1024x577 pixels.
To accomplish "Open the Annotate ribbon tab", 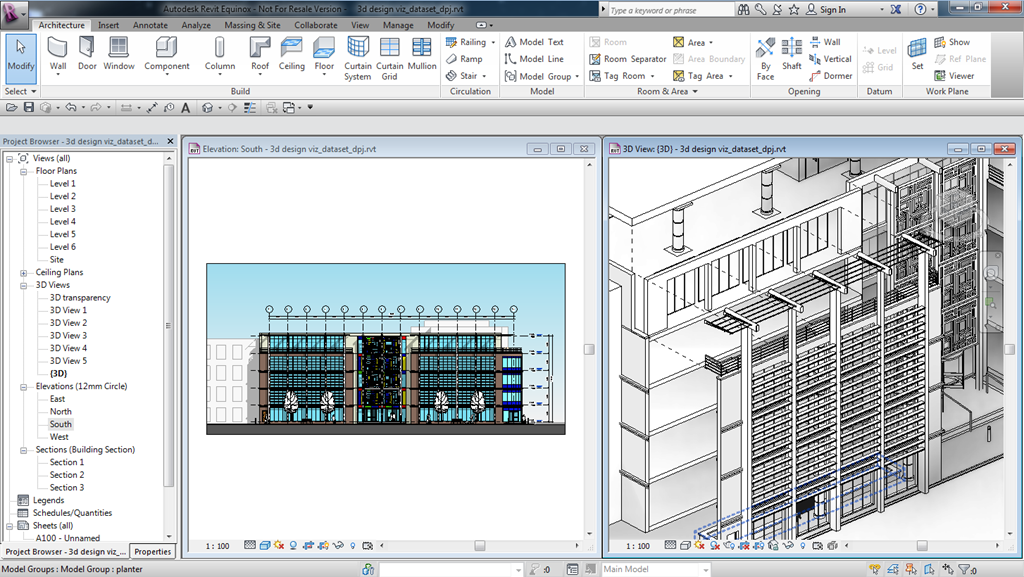I will 150,25.
